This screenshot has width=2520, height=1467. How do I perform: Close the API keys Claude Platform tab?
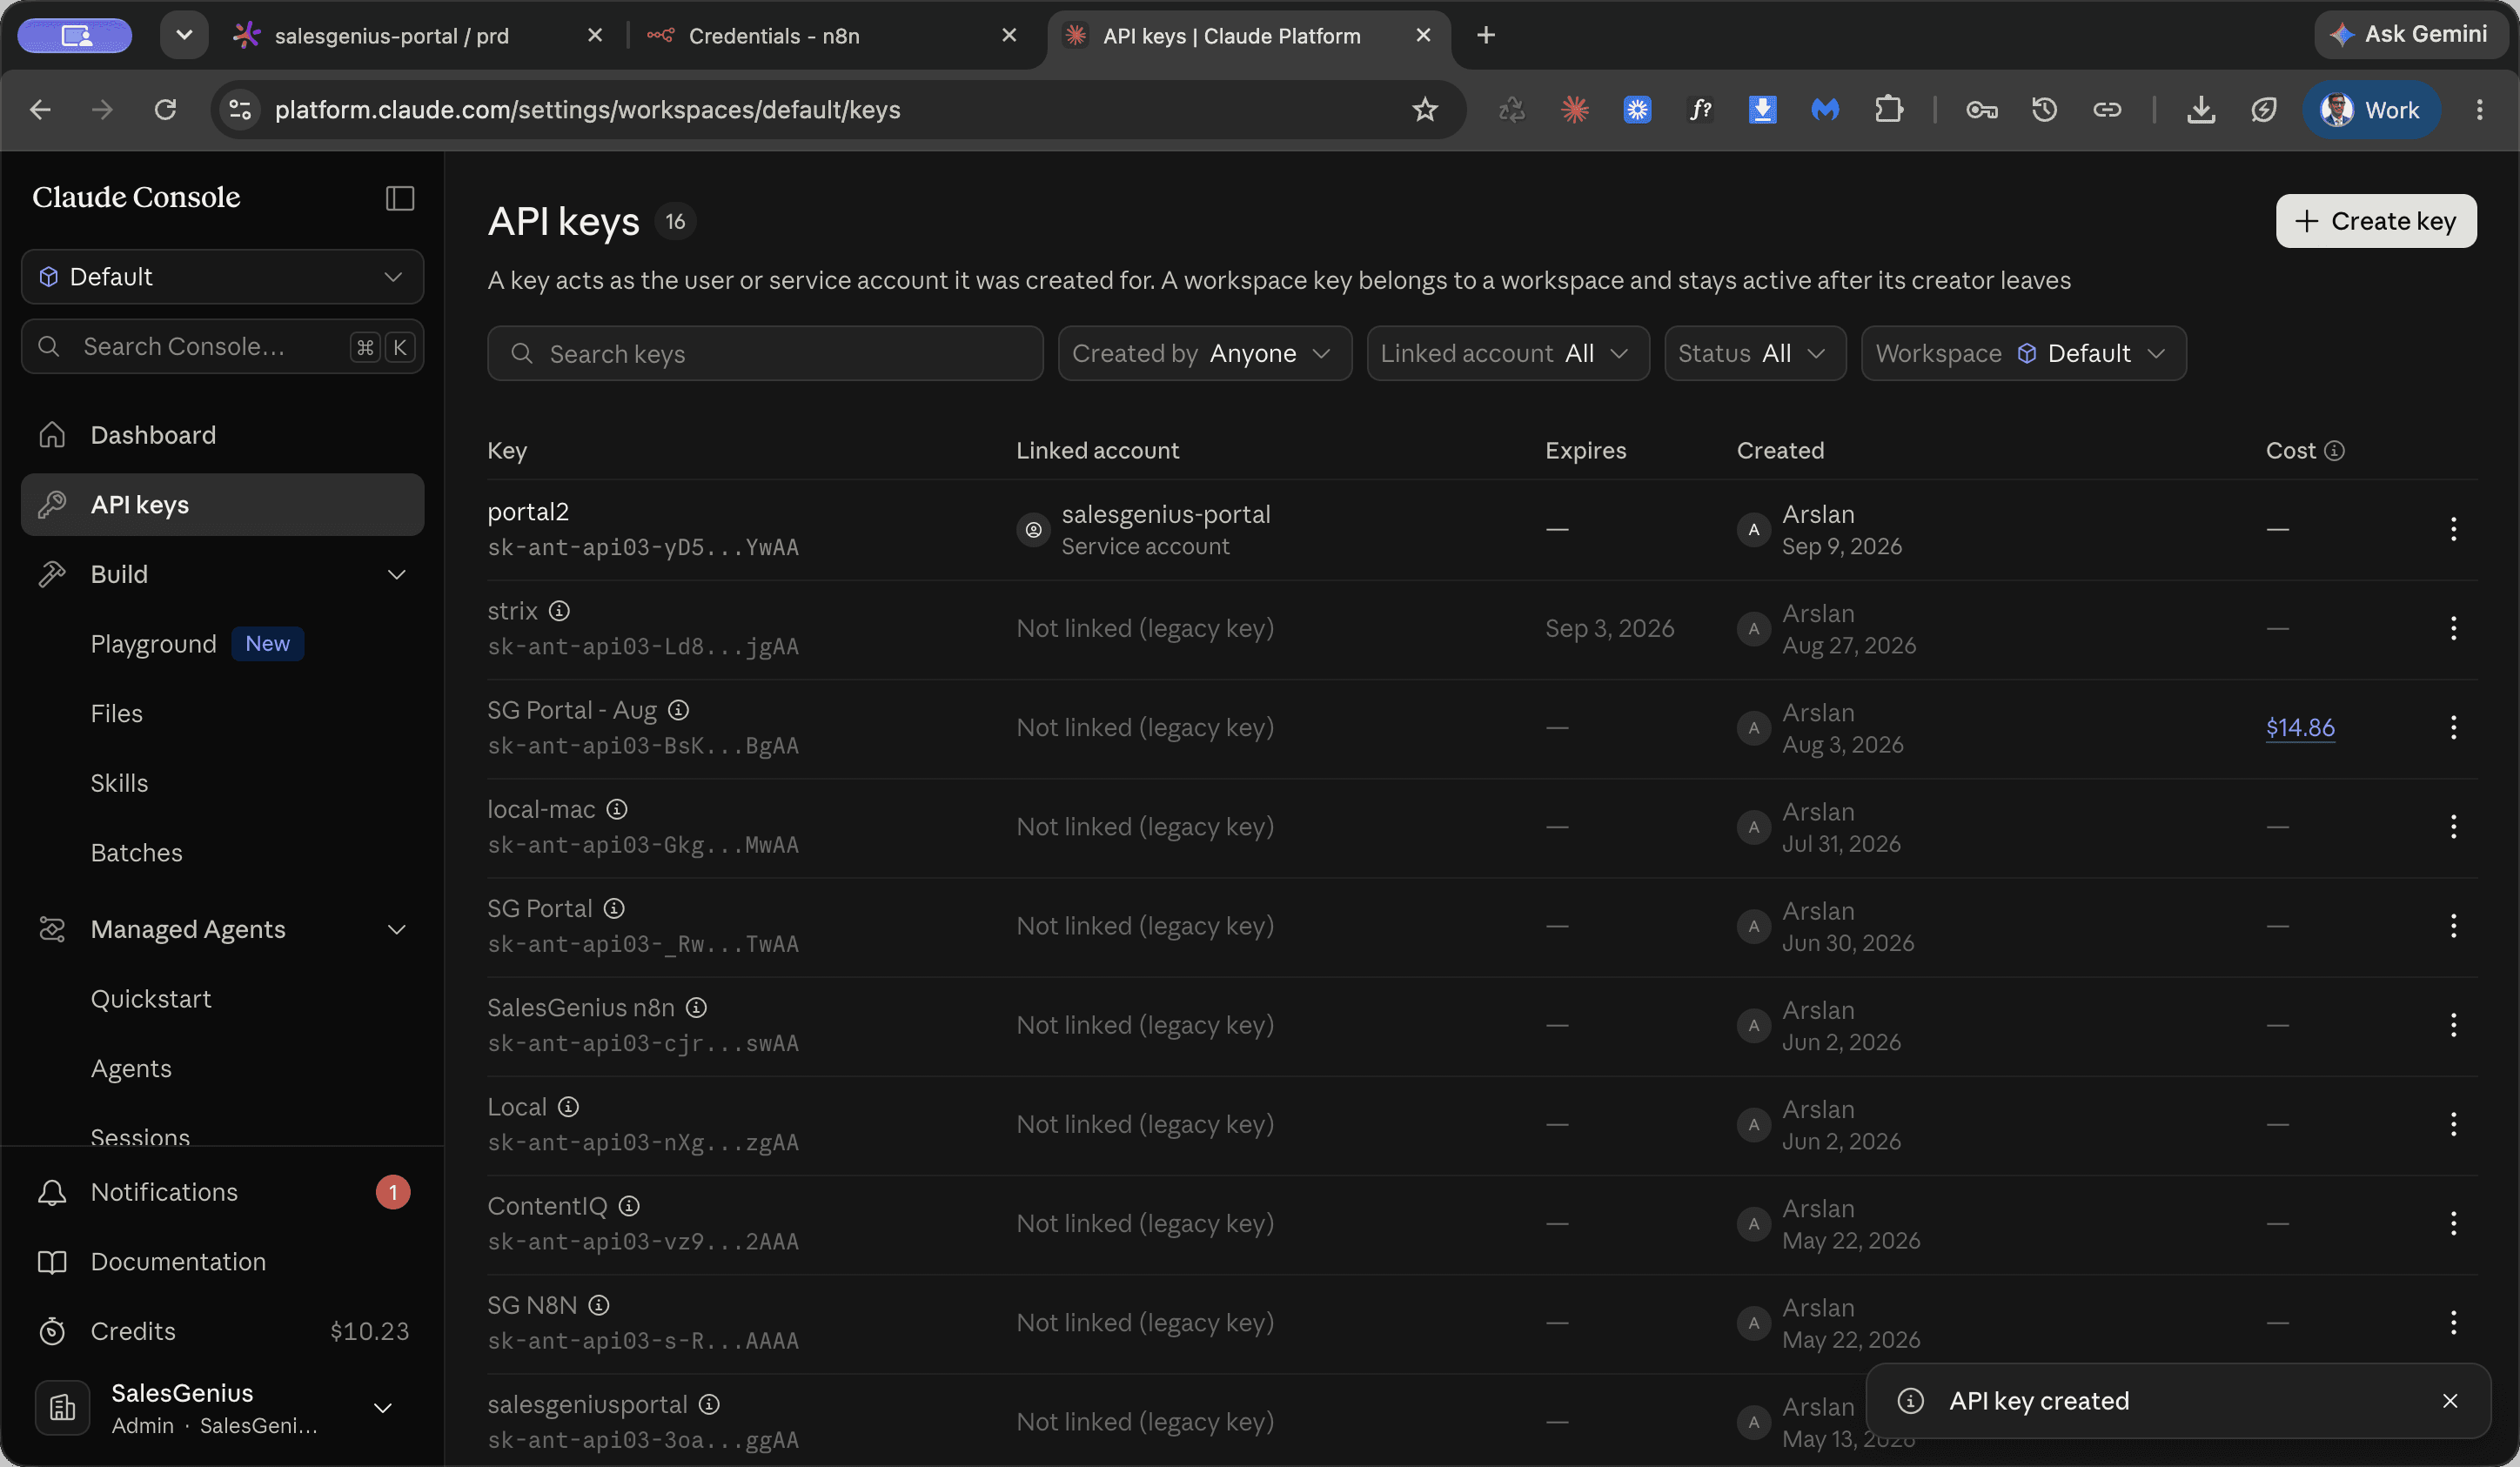tap(1423, 35)
